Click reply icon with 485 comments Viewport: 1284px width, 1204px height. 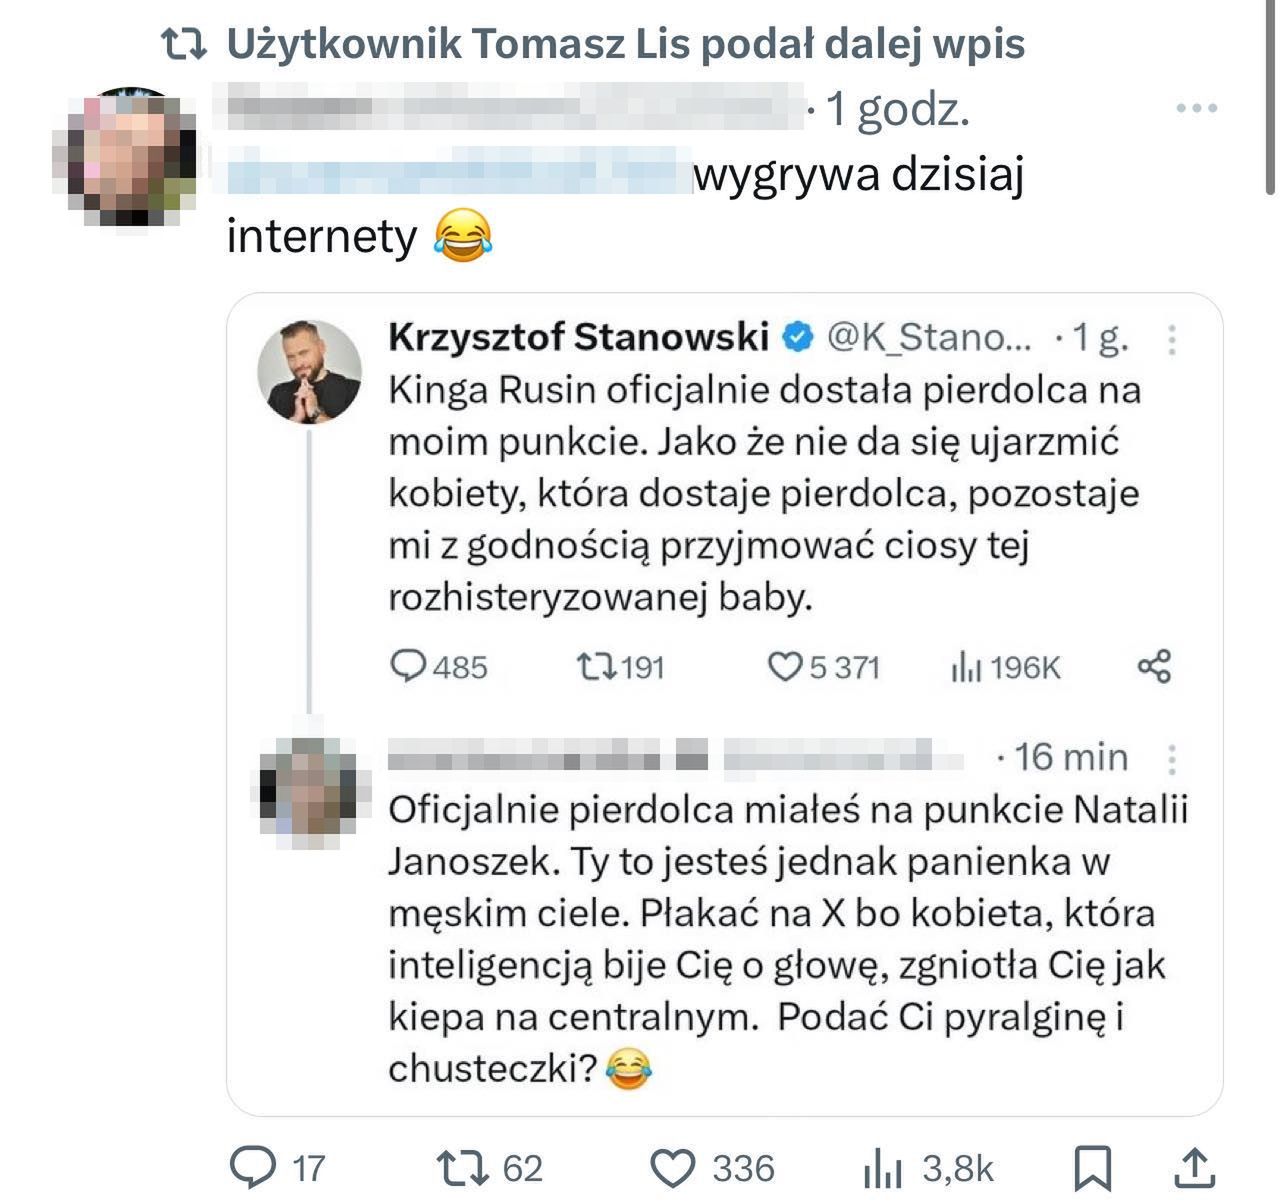(408, 666)
